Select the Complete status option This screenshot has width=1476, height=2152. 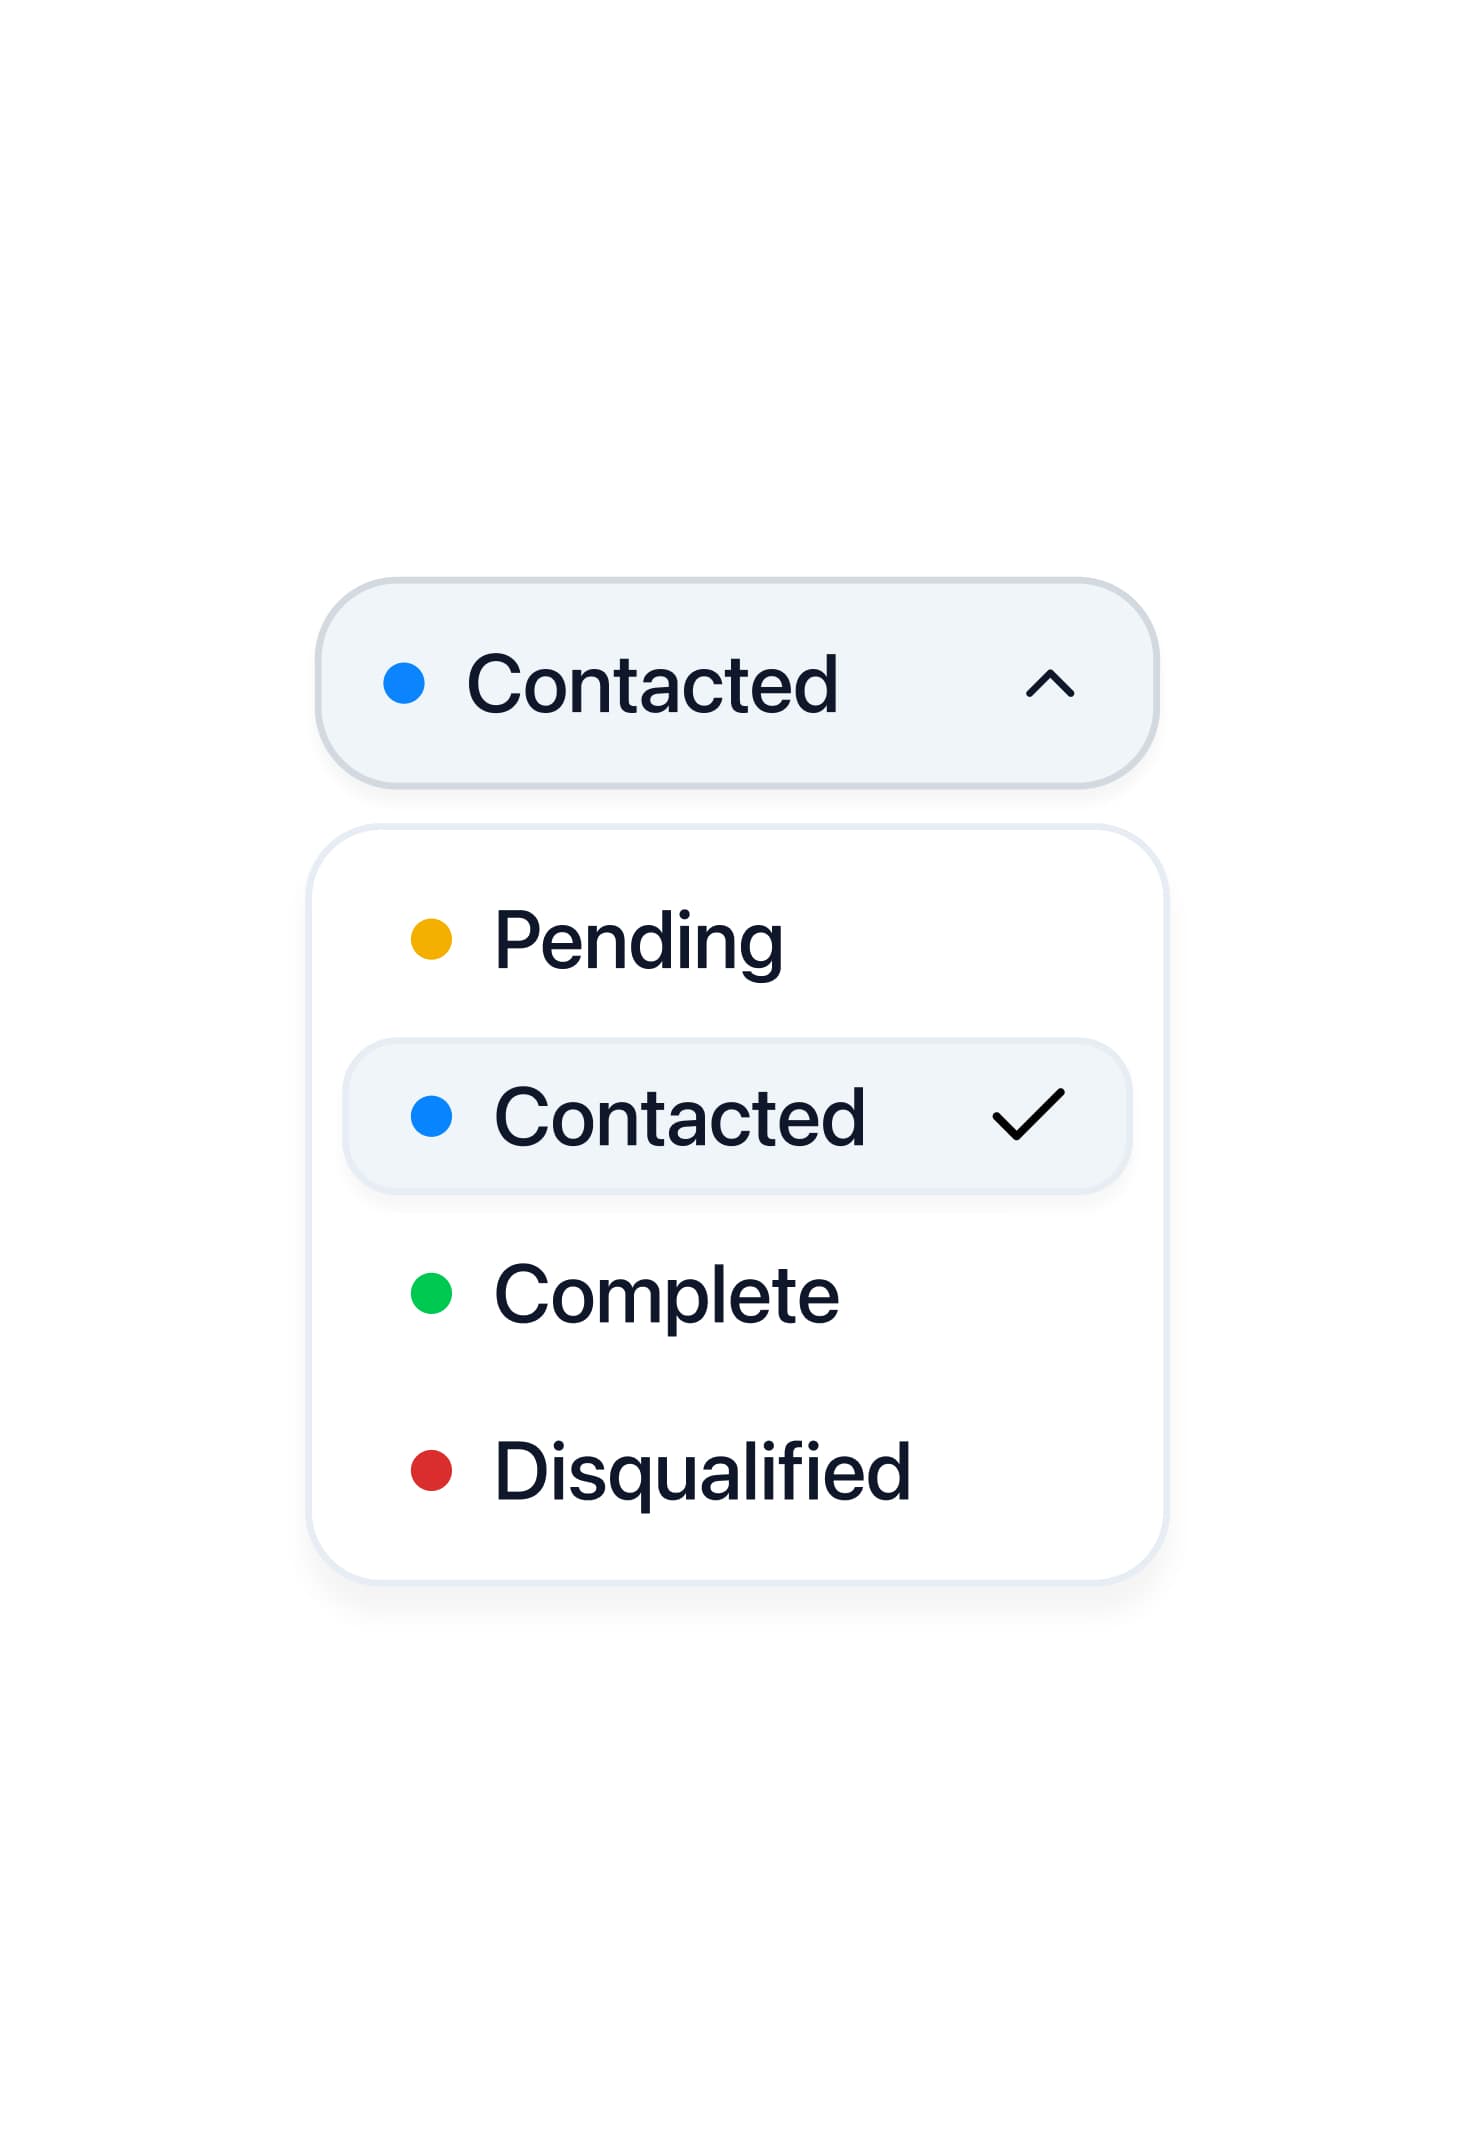click(665, 1294)
